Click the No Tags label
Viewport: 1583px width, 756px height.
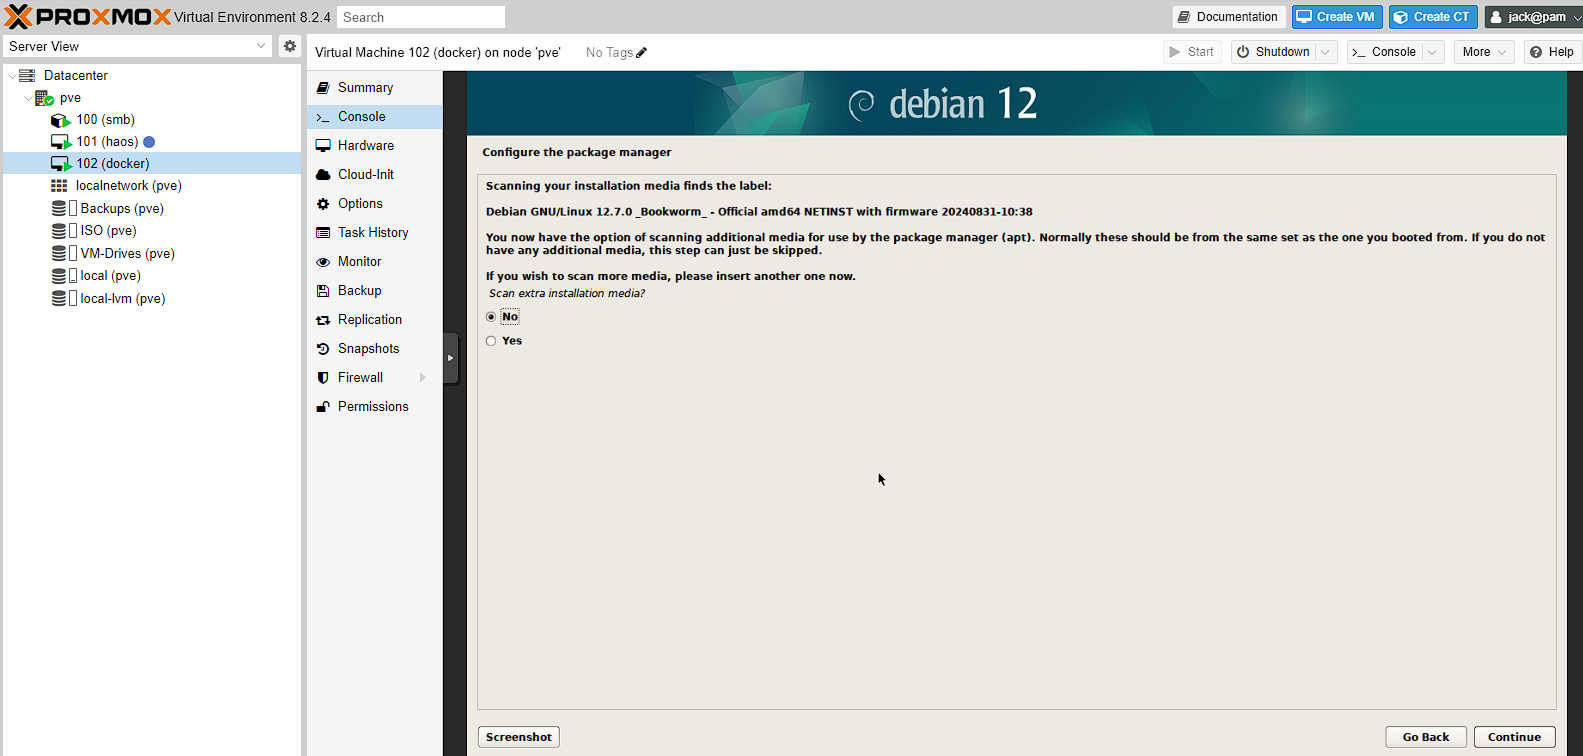[609, 52]
